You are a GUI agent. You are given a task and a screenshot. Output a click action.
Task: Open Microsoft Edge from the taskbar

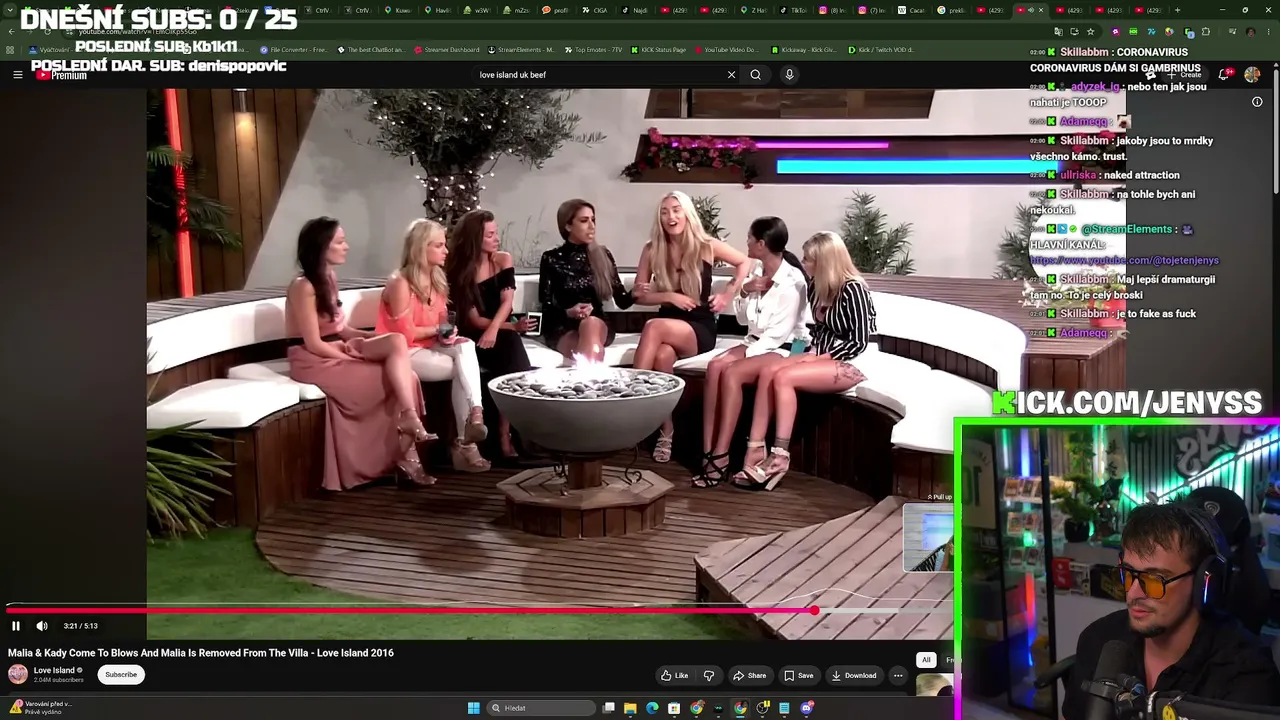pyautogui.click(x=652, y=708)
